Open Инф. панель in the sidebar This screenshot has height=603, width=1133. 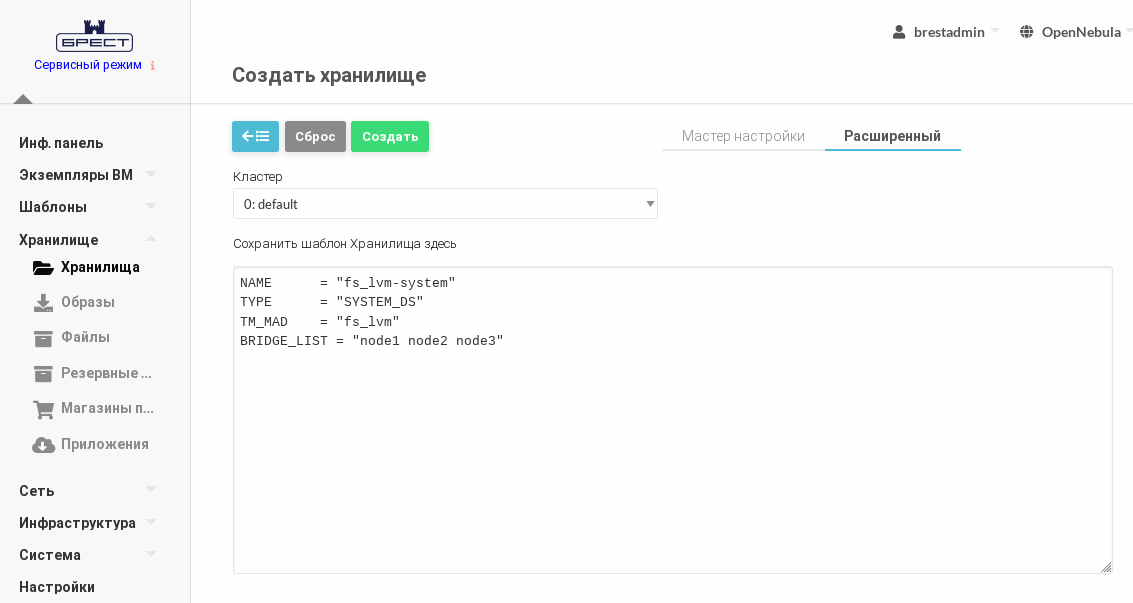(x=61, y=143)
